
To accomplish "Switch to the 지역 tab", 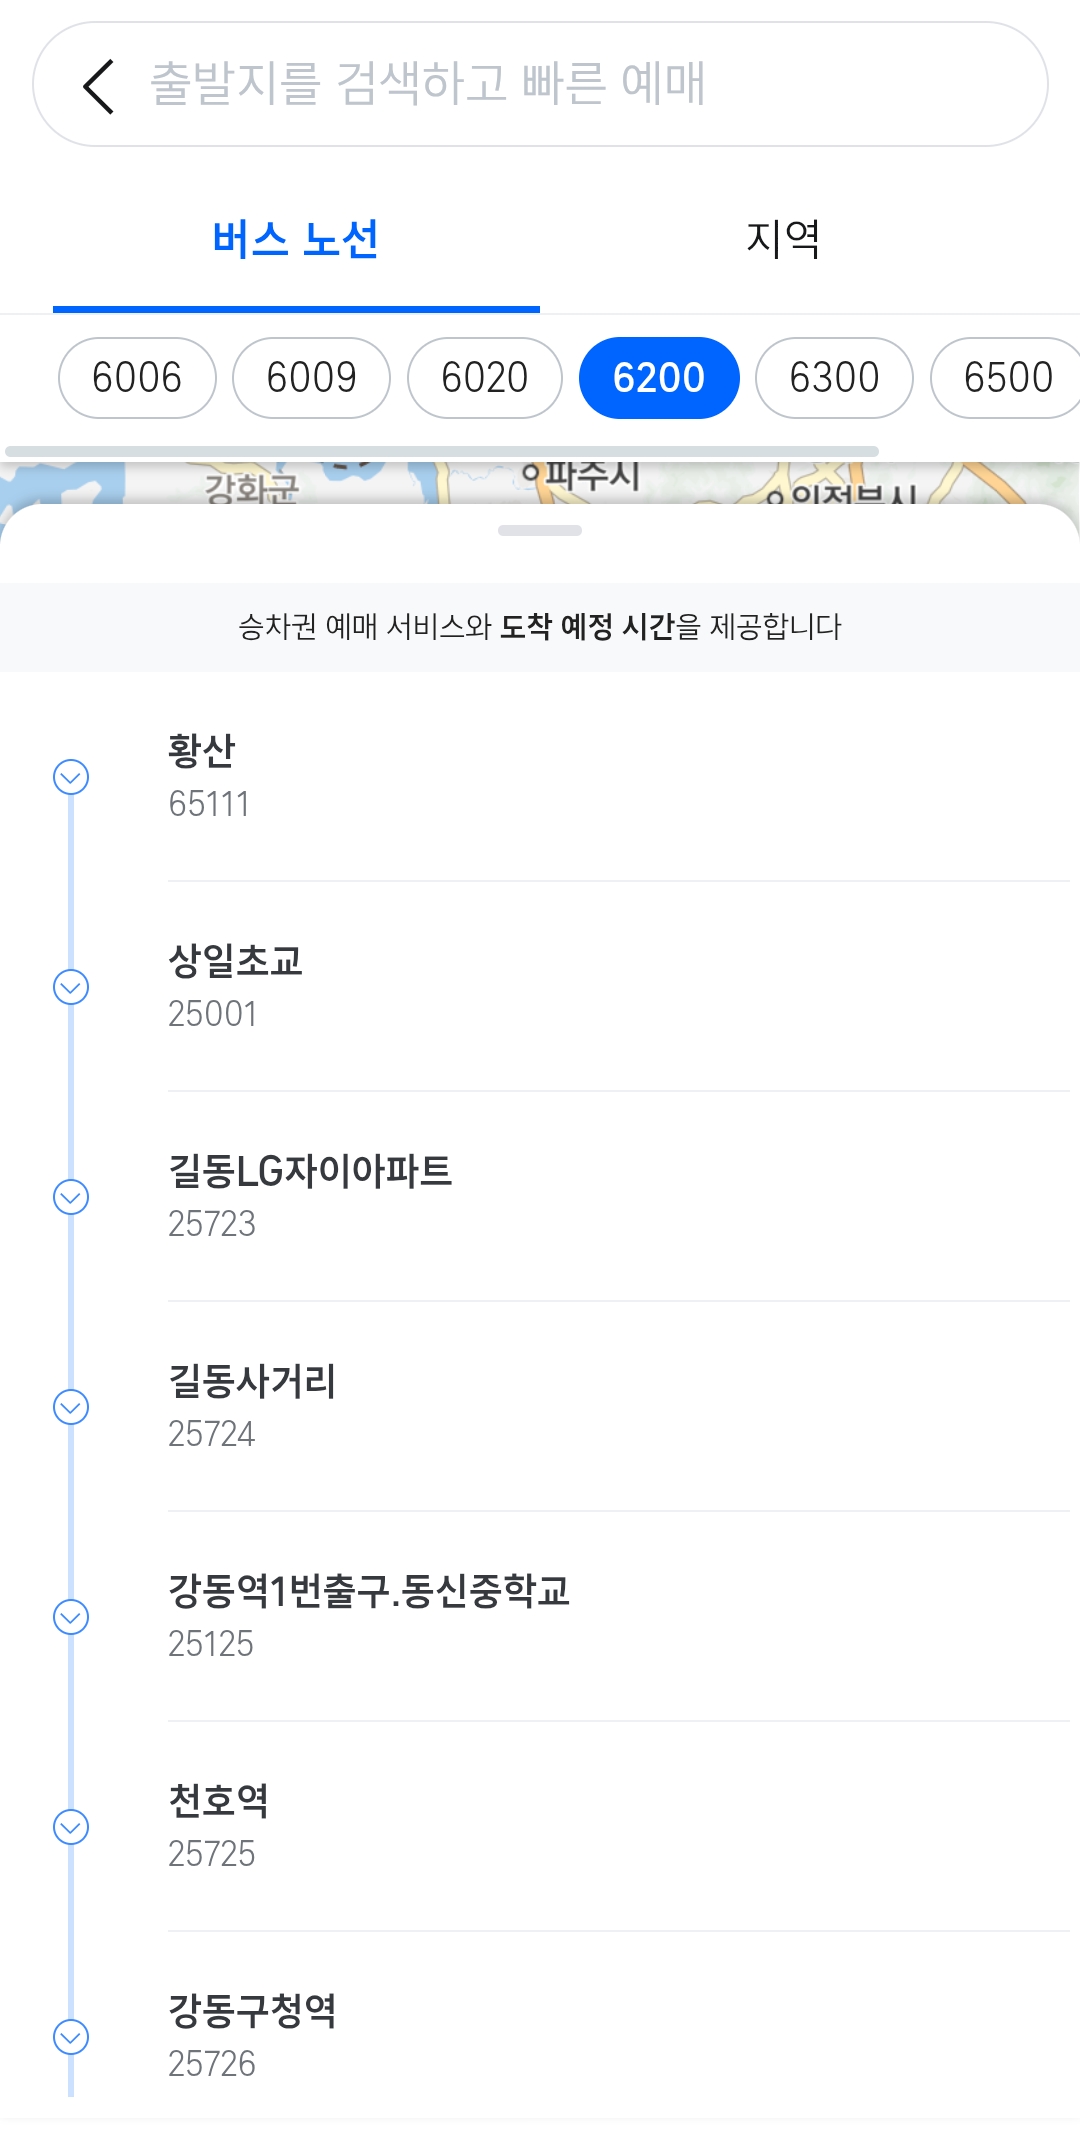I will tap(783, 240).
